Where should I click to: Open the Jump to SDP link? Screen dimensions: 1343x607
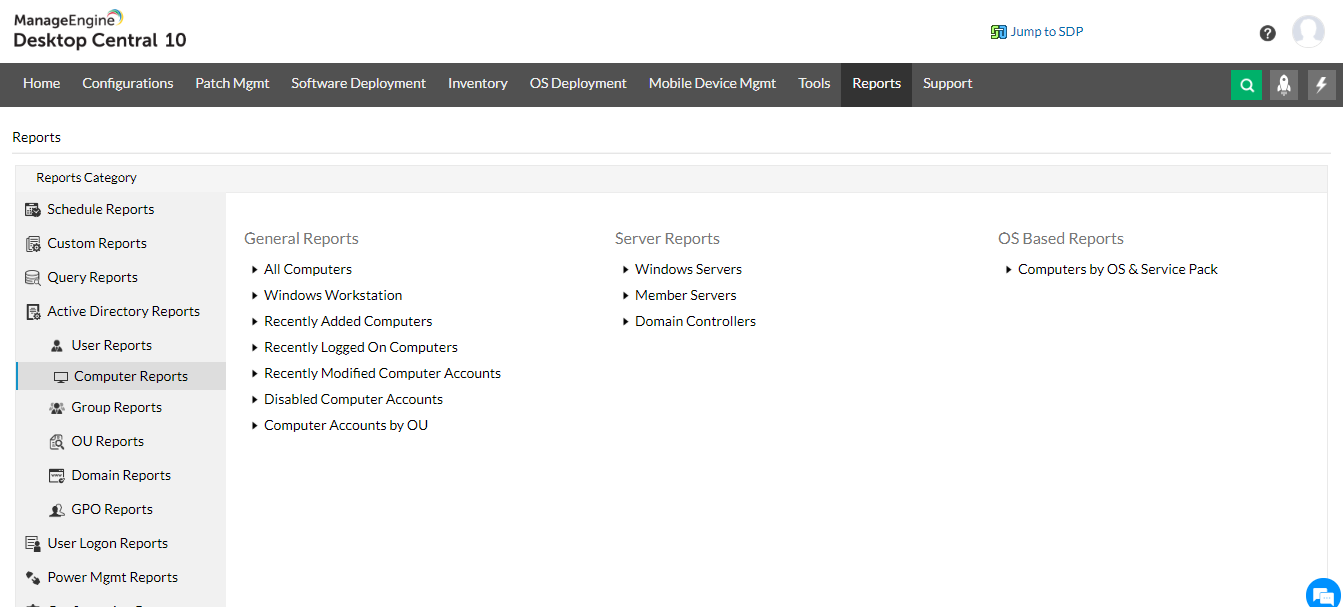(1047, 32)
